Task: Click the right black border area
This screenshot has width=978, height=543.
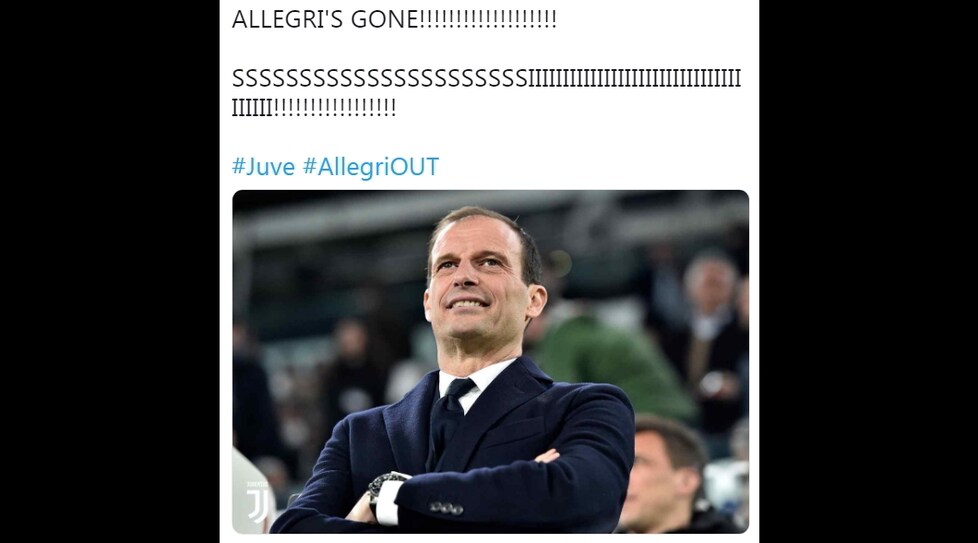Action: click(868, 271)
